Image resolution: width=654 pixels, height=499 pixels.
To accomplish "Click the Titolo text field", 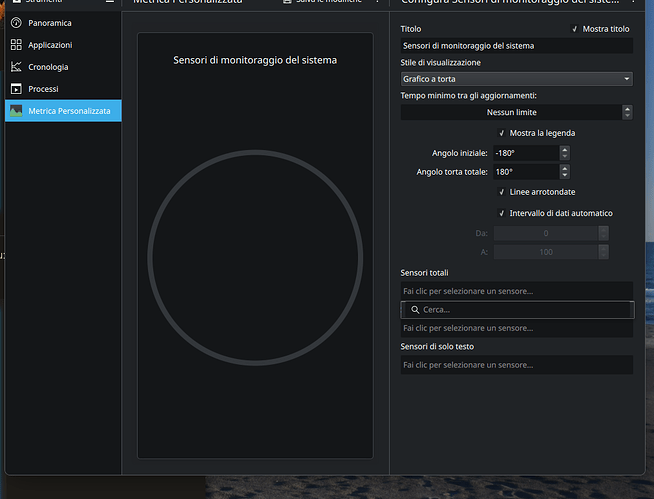I will pyautogui.click(x=516, y=45).
